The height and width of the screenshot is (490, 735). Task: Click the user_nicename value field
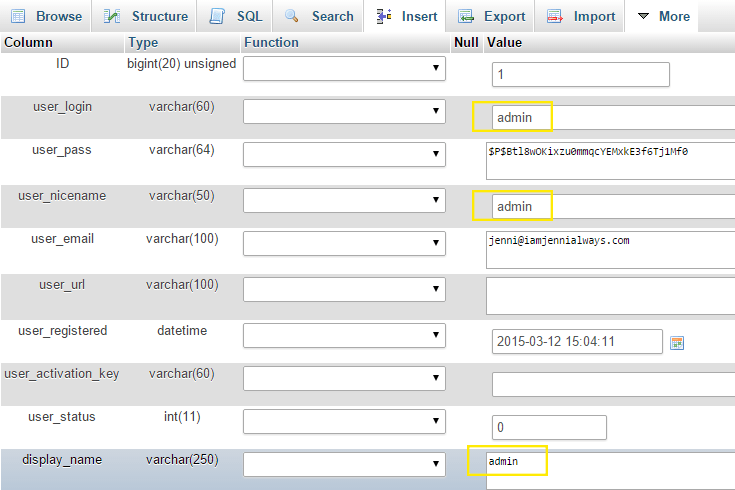click(x=612, y=206)
